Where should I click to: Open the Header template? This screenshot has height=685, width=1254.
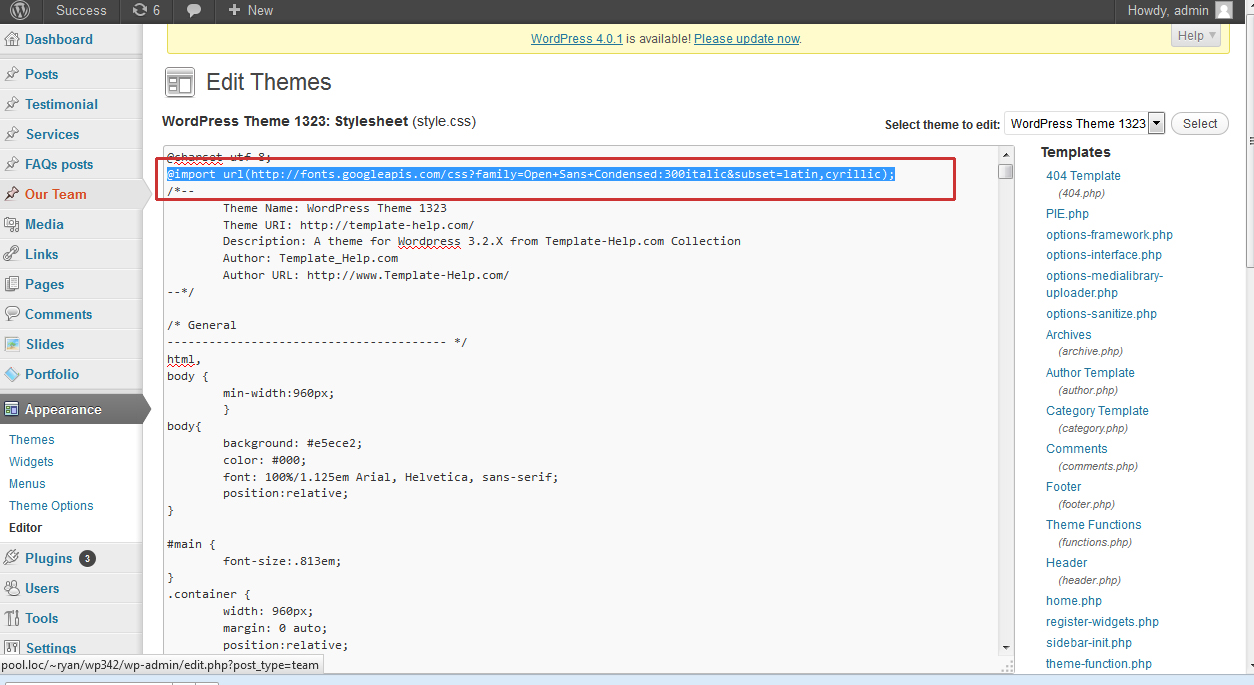1067,563
